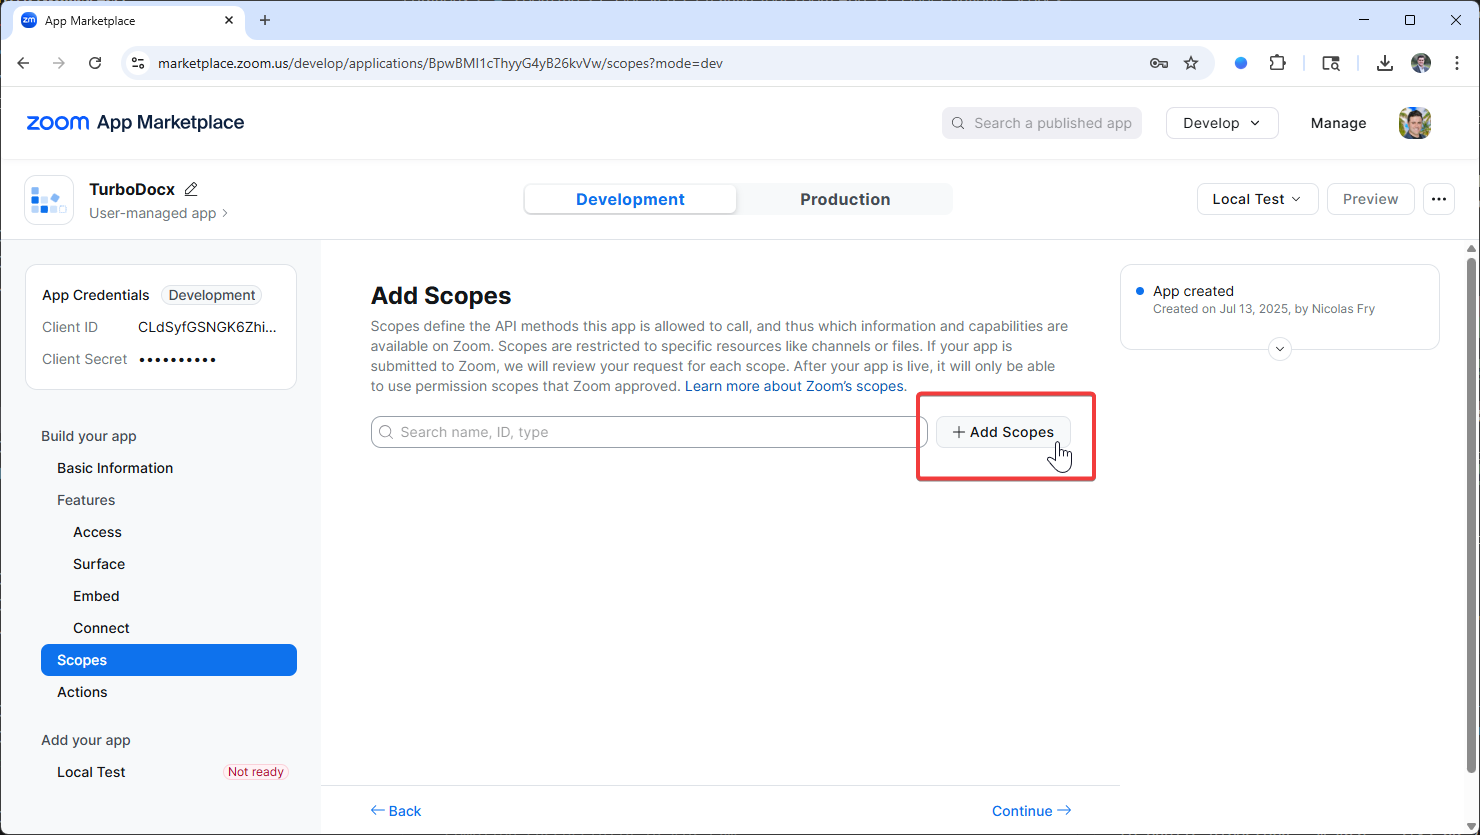Edit the TurboDocx app name pencil
The width and height of the screenshot is (1480, 835).
191,189
